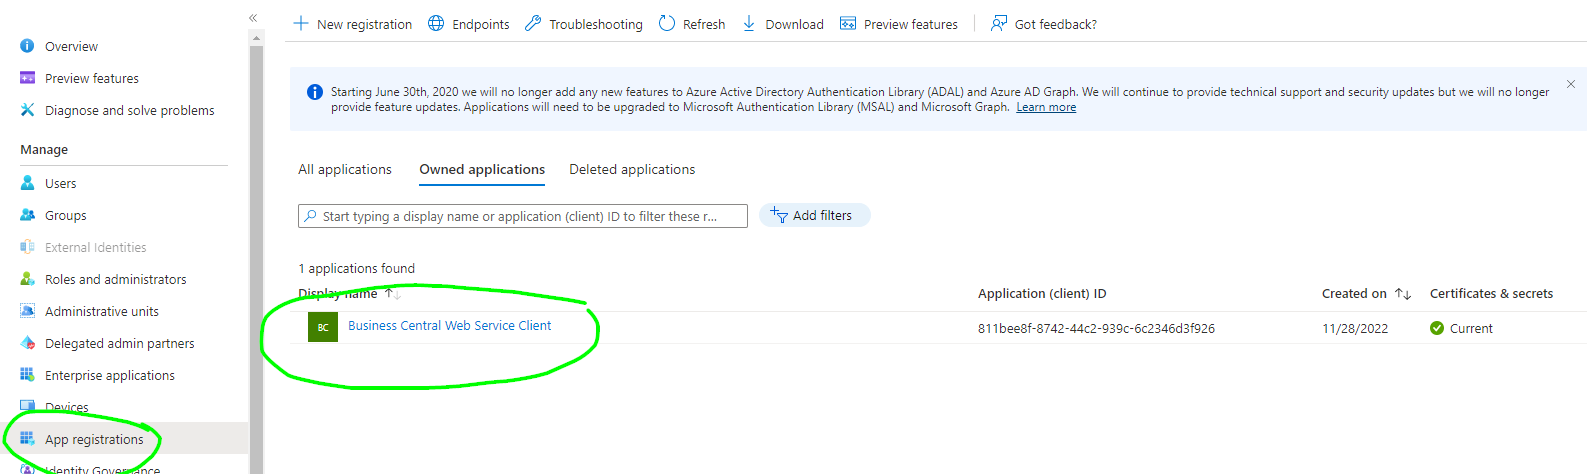The width and height of the screenshot is (1587, 474).
Task: Open Diagnose and solve problems item
Action: [129, 110]
